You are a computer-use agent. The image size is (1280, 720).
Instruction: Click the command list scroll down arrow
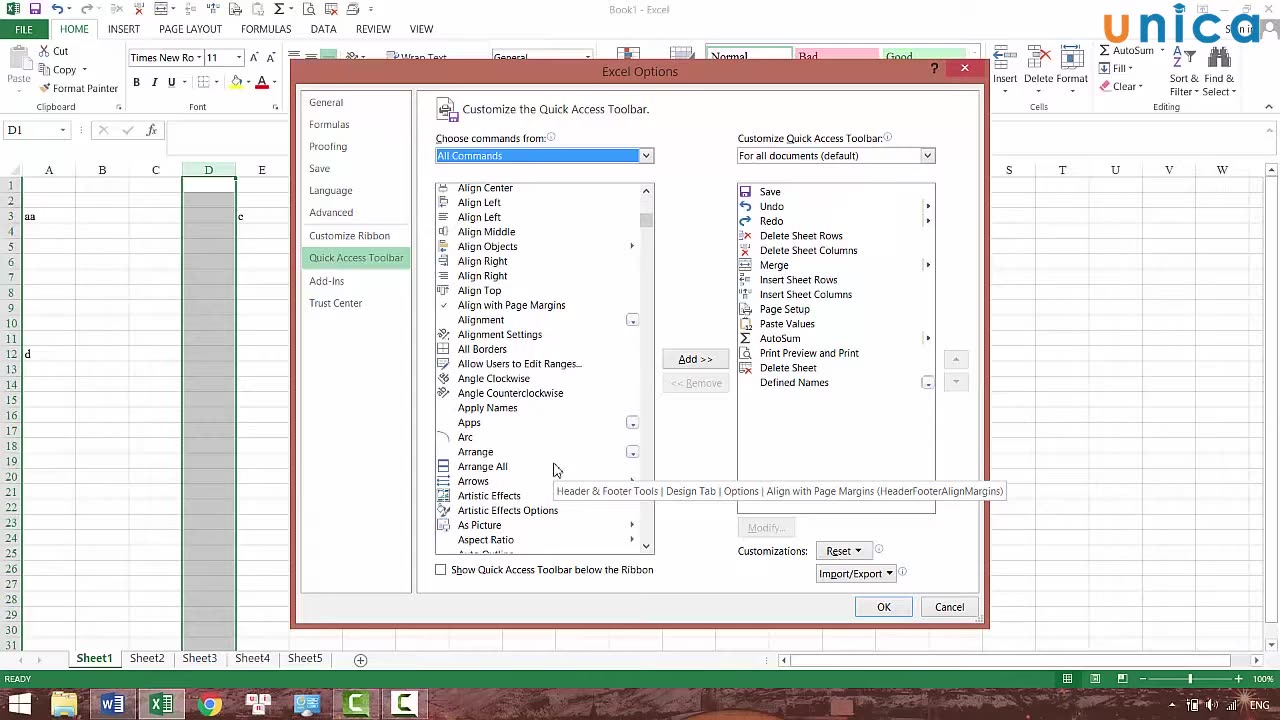click(x=646, y=547)
